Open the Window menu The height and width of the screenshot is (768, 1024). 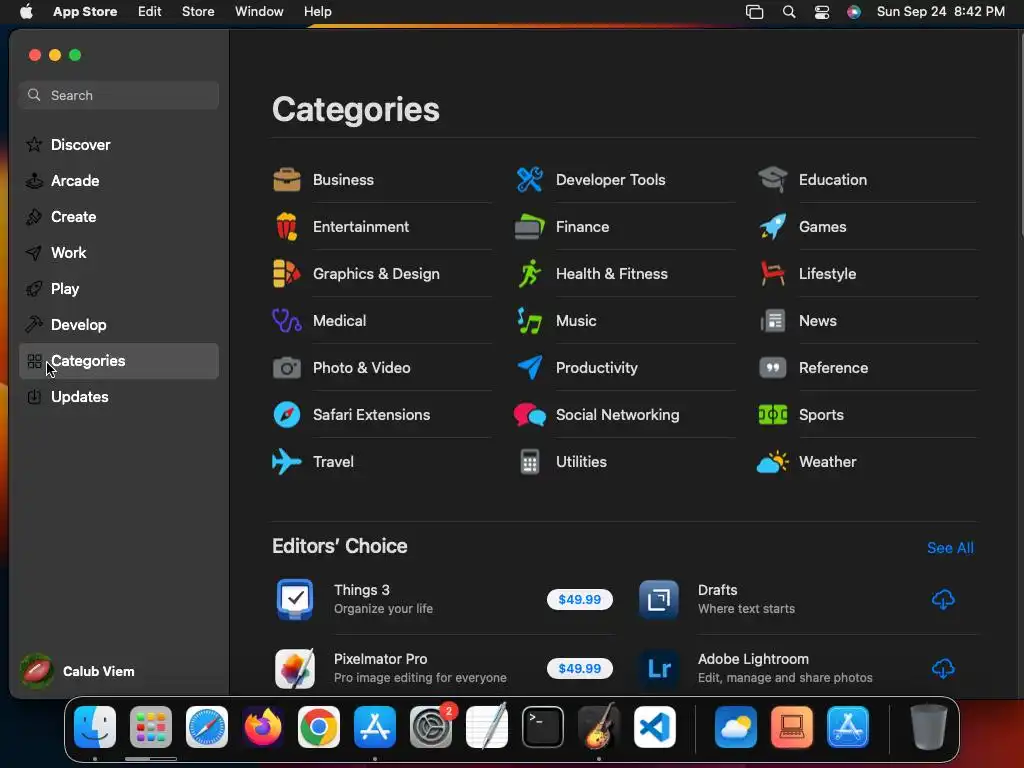[259, 12]
